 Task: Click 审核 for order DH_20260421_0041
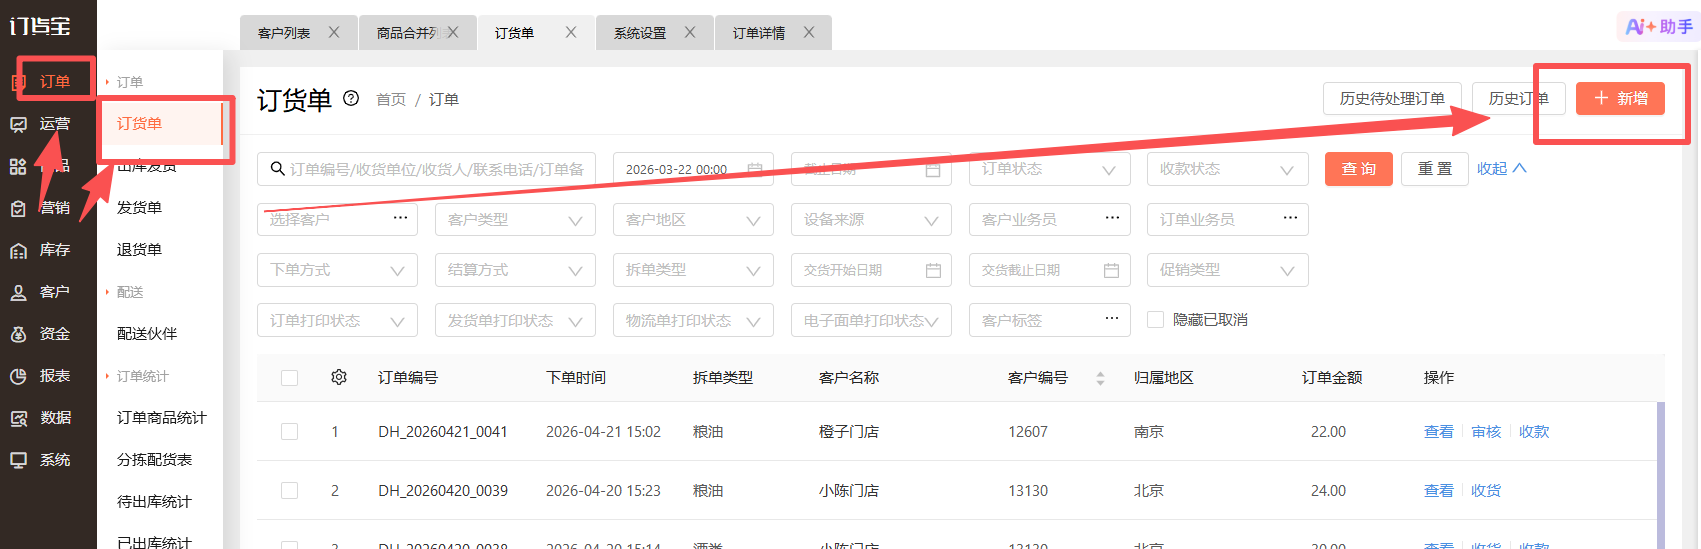click(1486, 432)
